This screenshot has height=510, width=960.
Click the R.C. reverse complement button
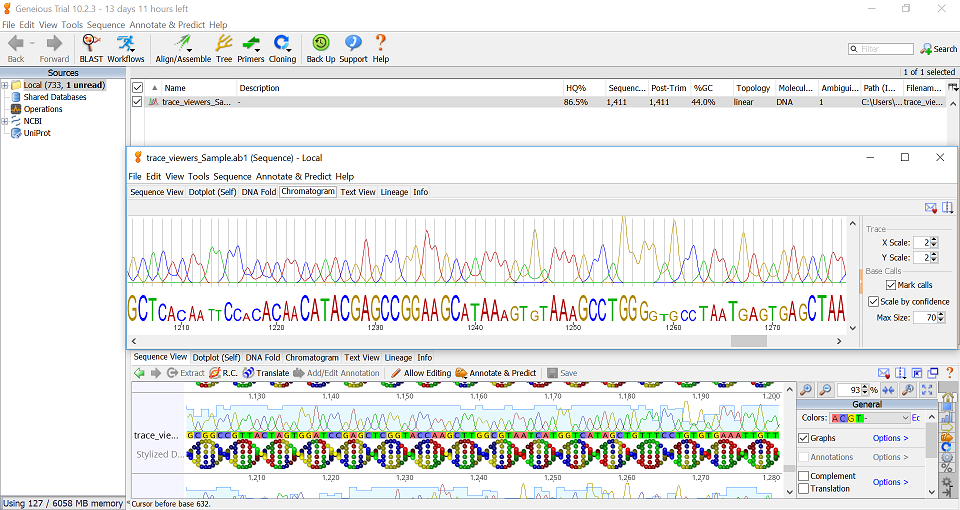tap(223, 373)
